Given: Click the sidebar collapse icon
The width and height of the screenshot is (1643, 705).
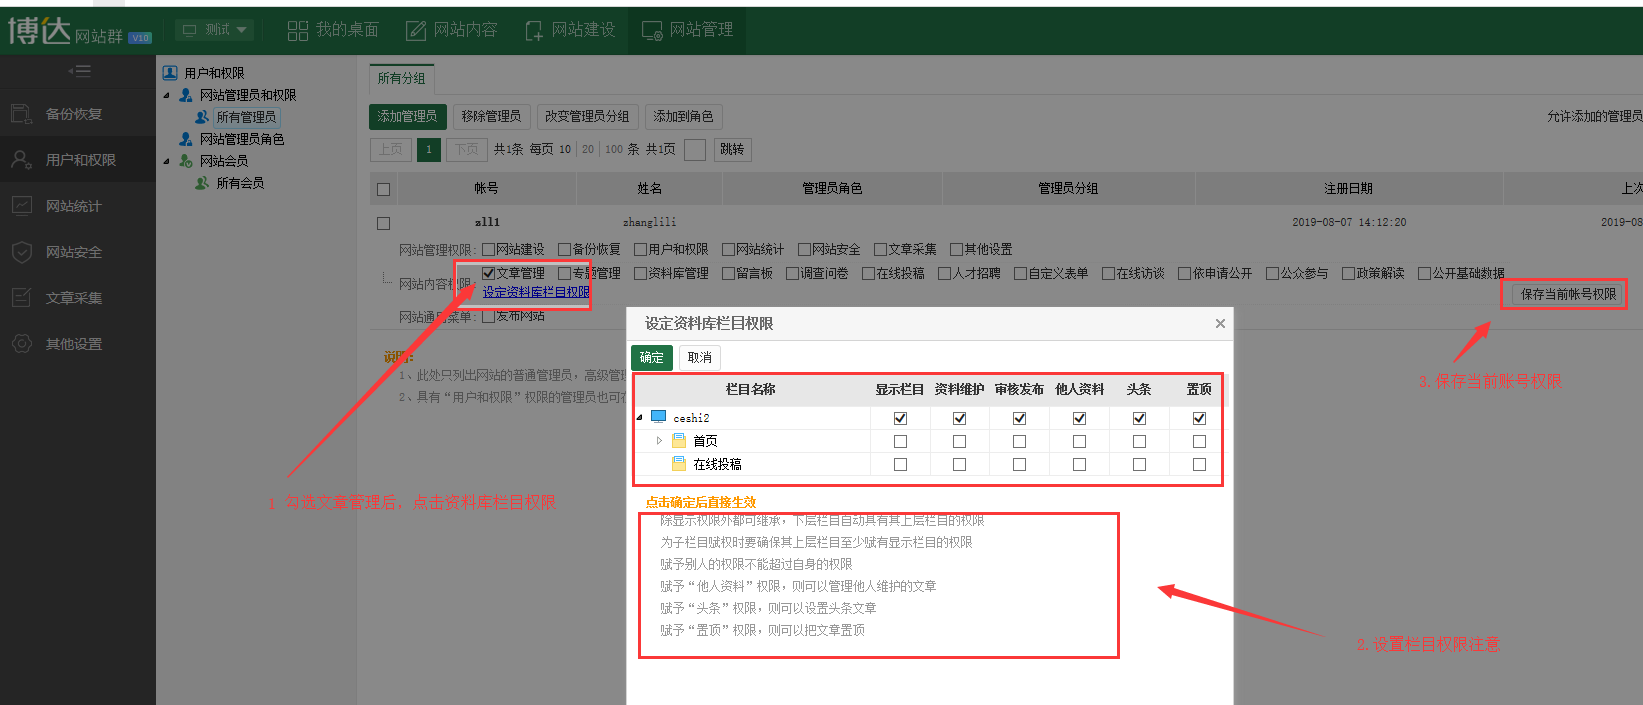Looking at the screenshot, I should coord(79,71).
